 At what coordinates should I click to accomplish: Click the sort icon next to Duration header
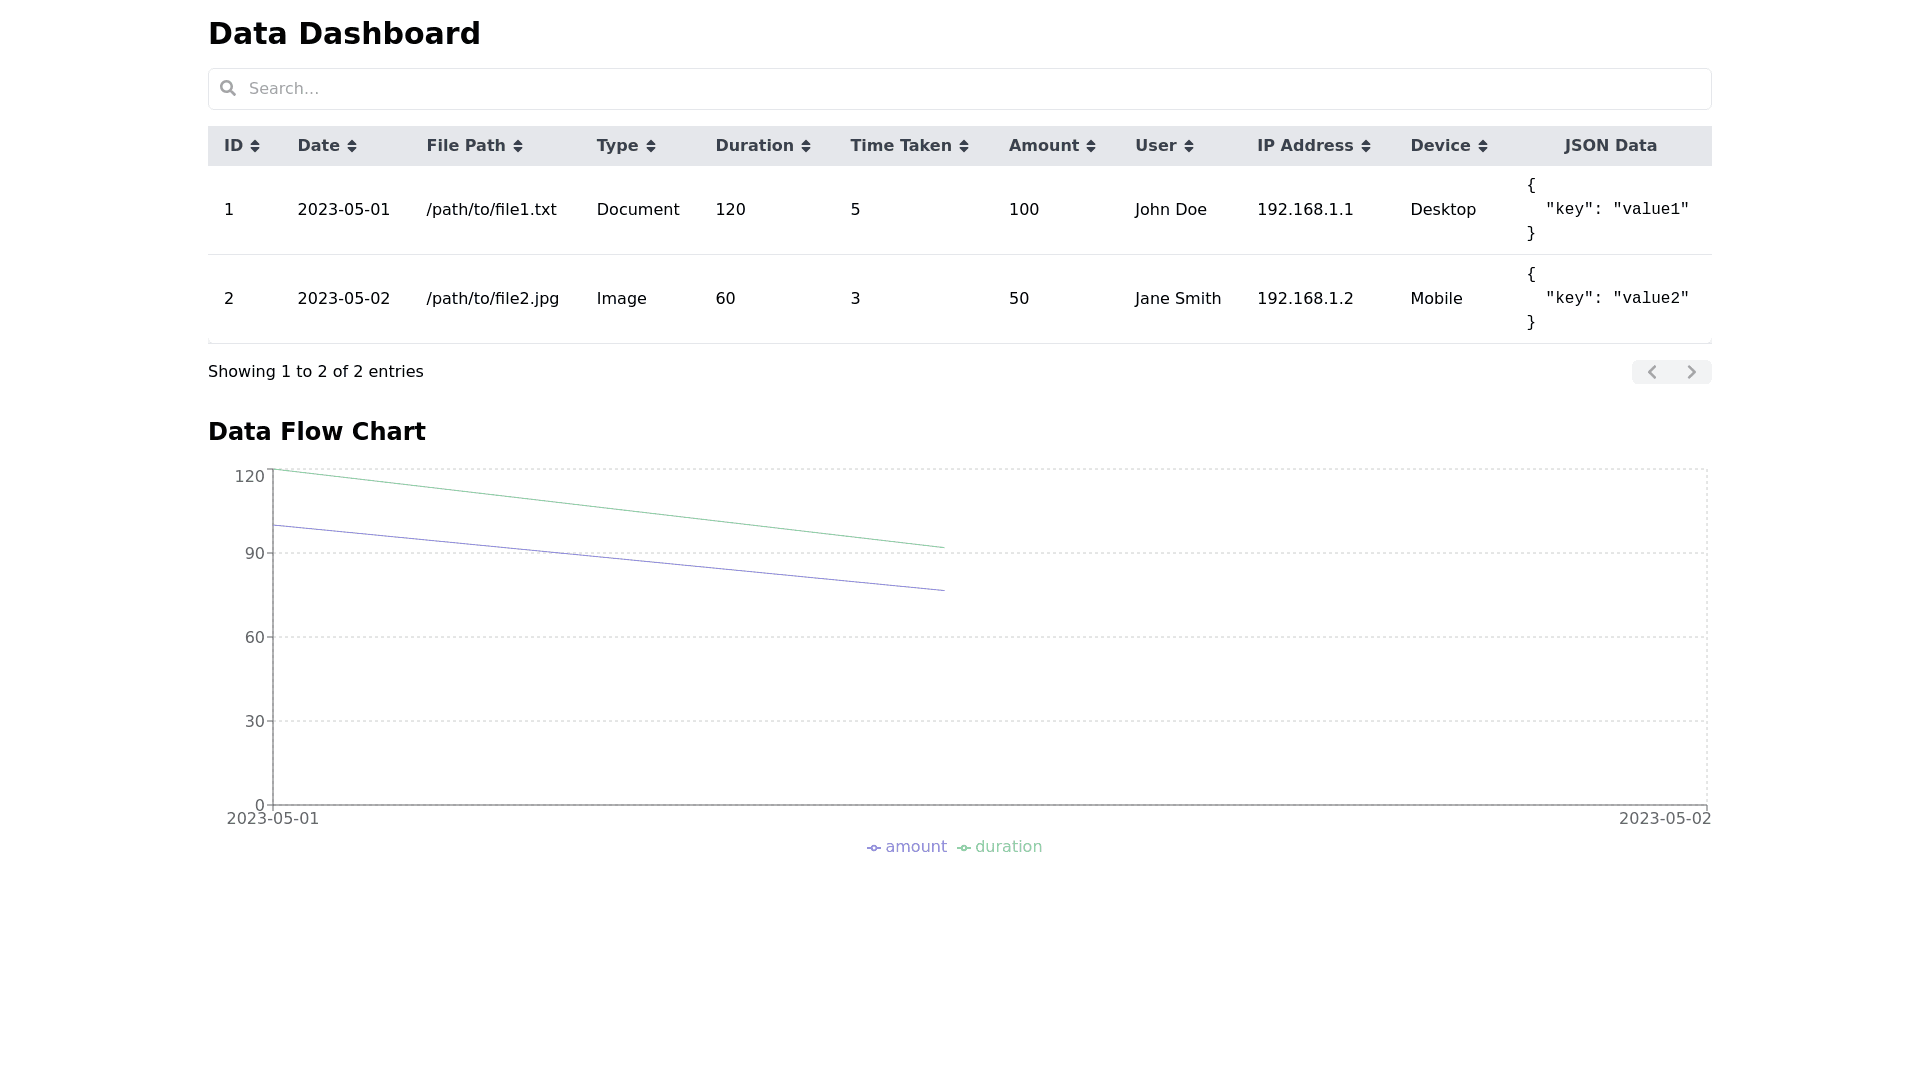tap(804, 145)
